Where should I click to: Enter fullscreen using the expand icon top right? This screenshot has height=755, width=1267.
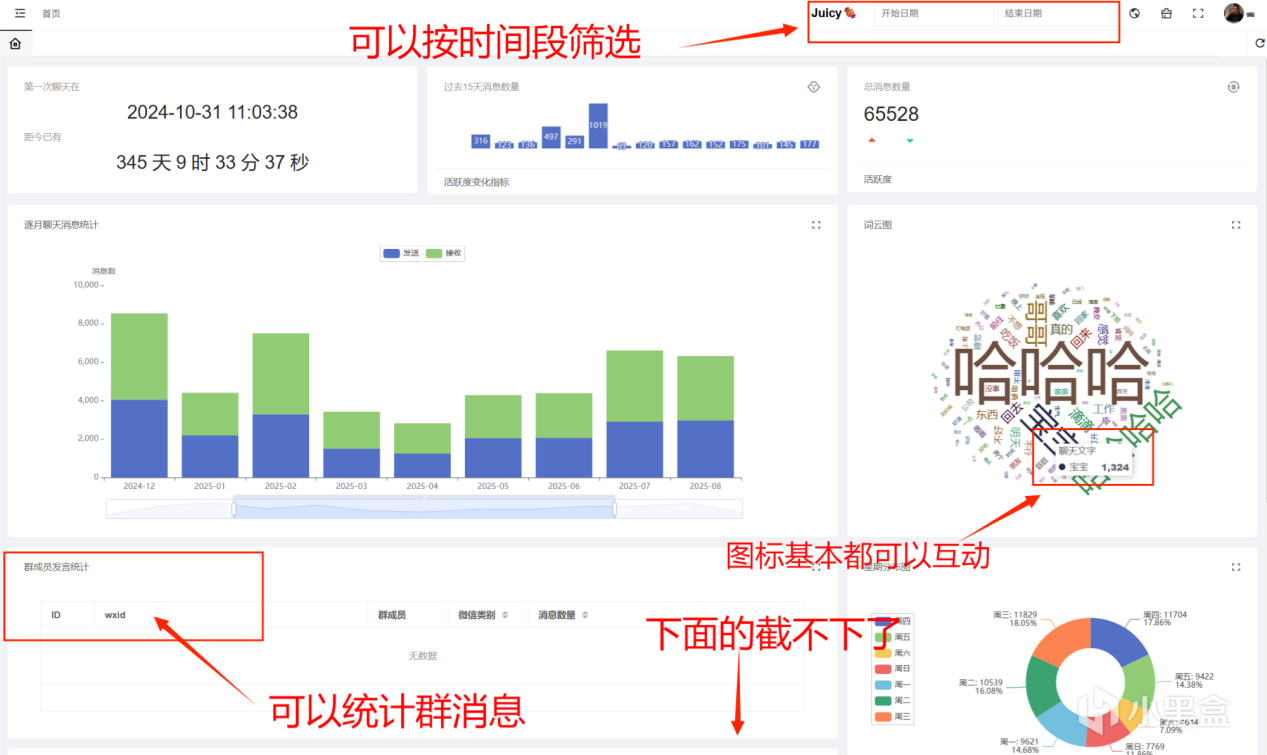1199,13
